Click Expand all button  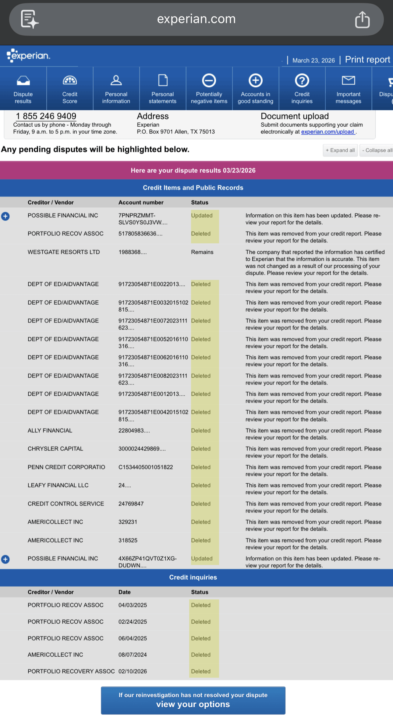click(x=340, y=150)
